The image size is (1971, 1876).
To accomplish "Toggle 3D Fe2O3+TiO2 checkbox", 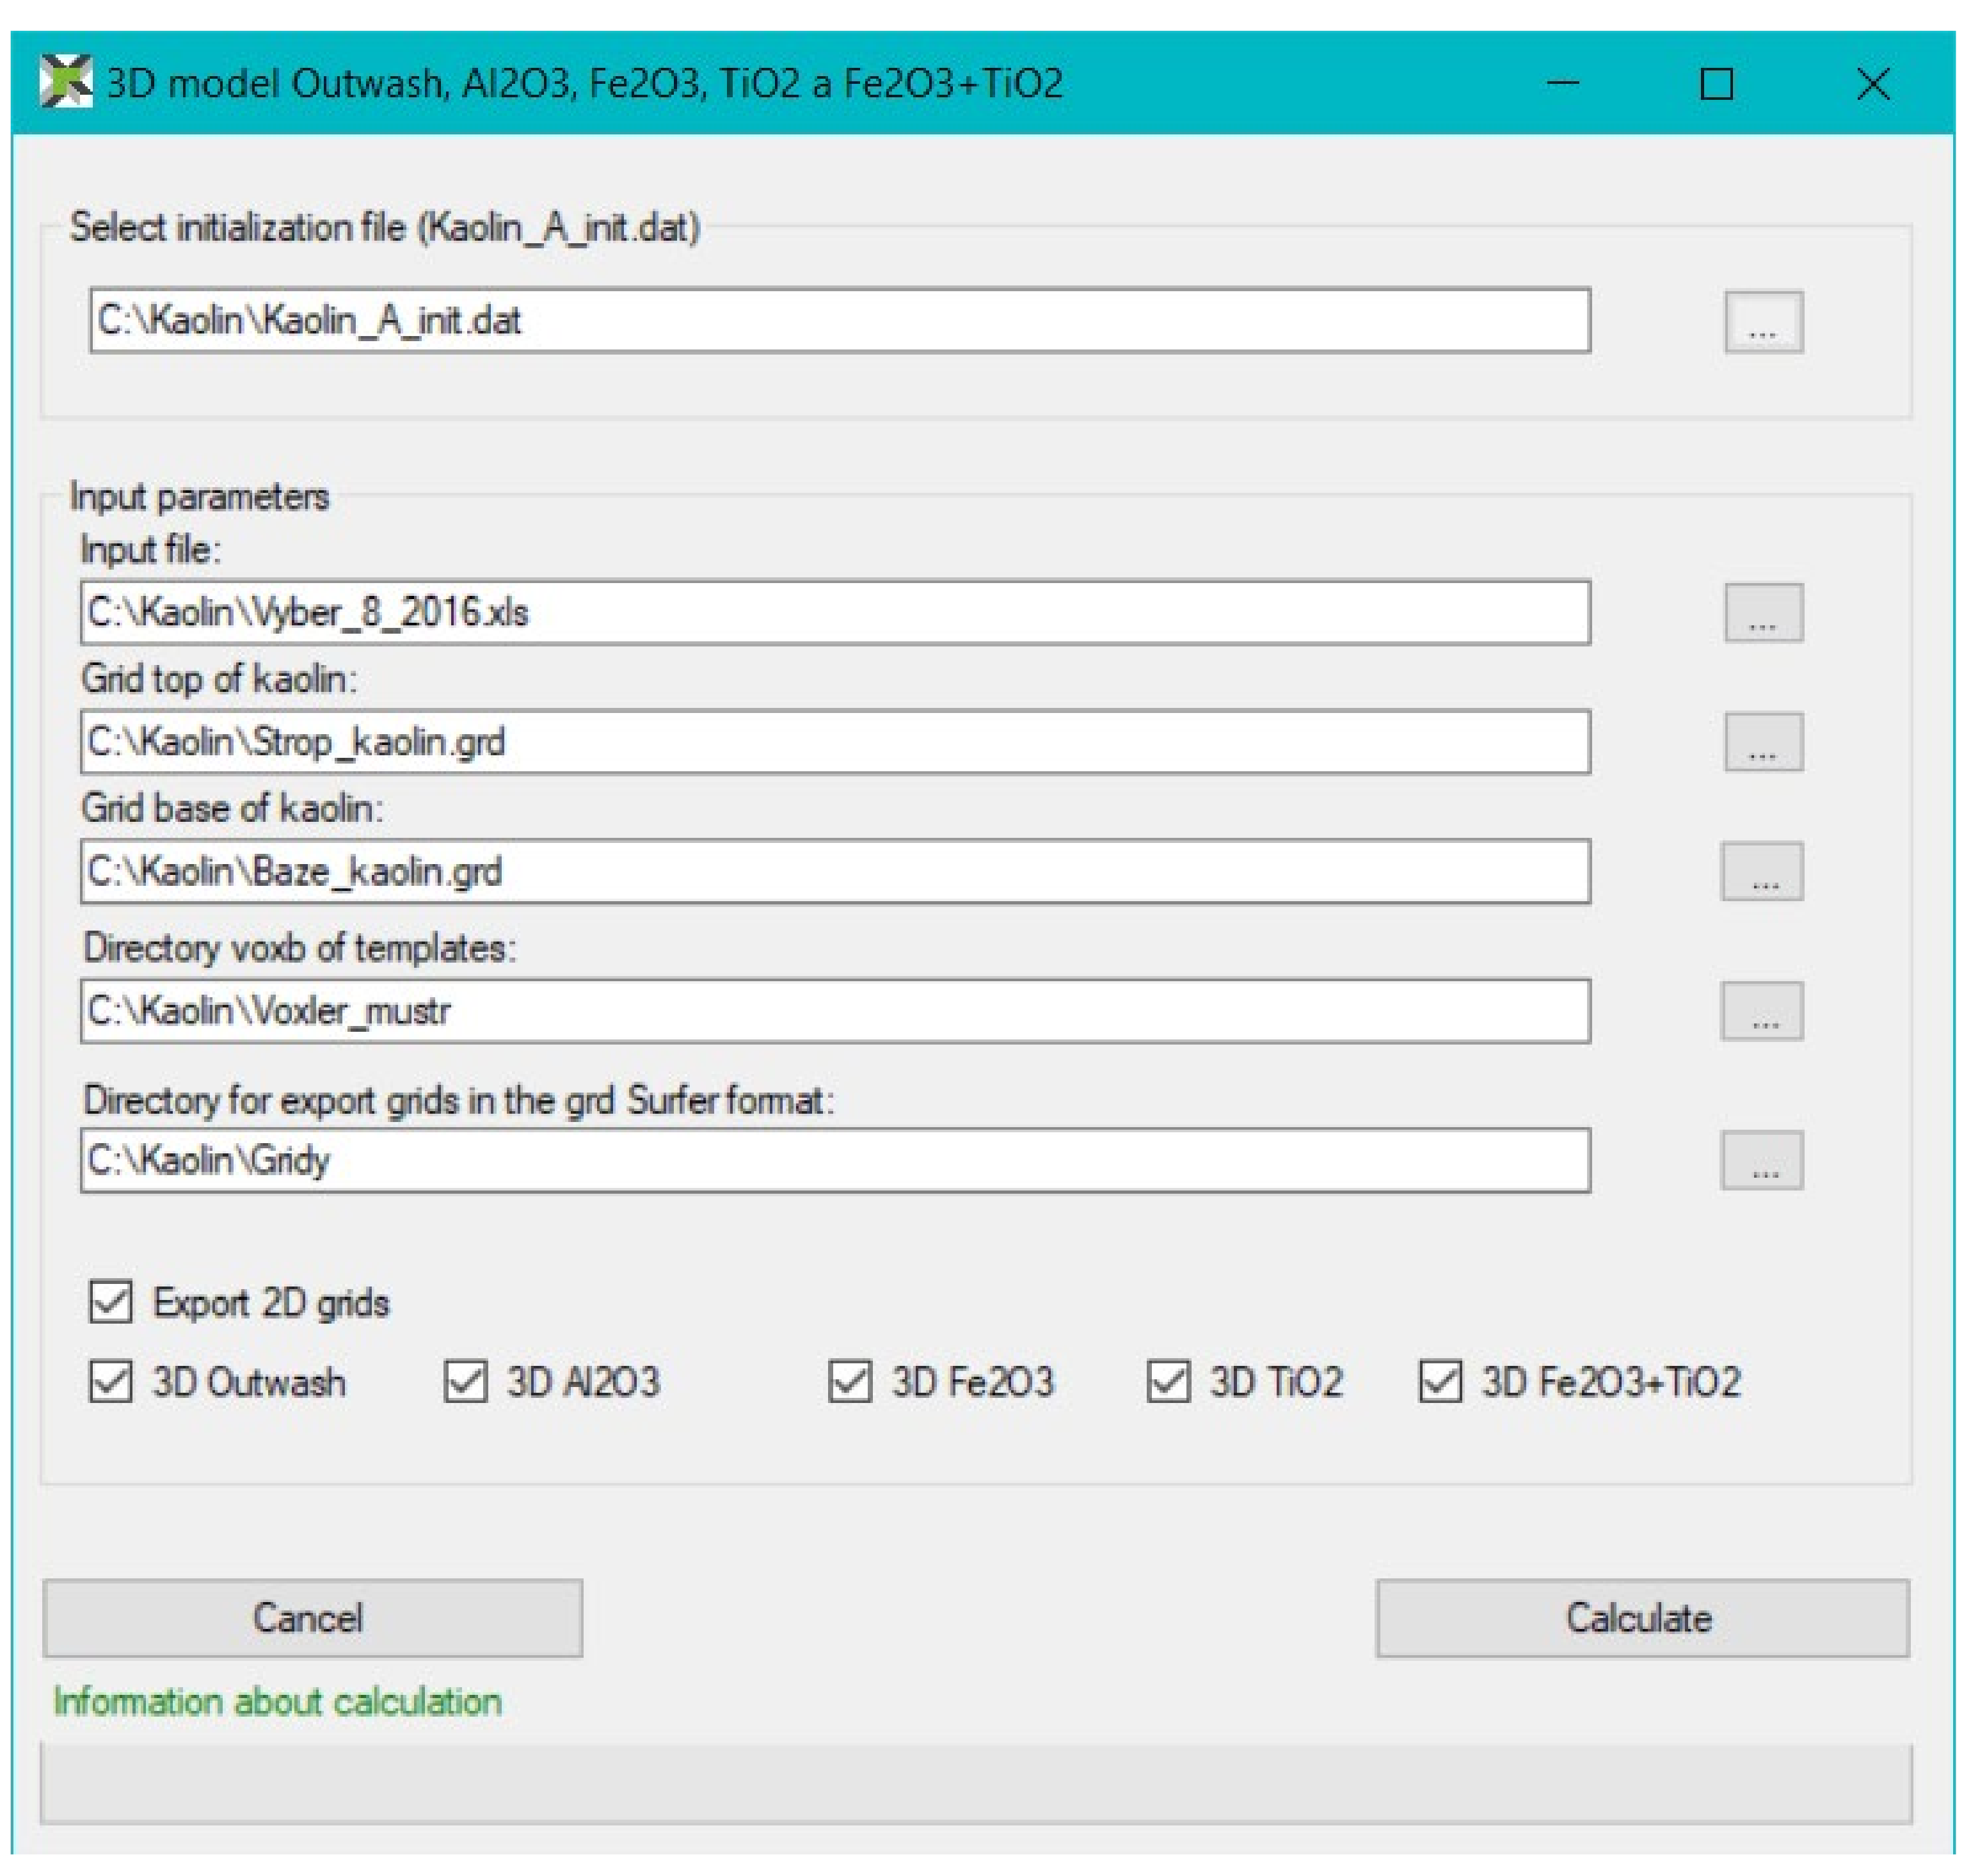I will pyautogui.click(x=1440, y=1382).
